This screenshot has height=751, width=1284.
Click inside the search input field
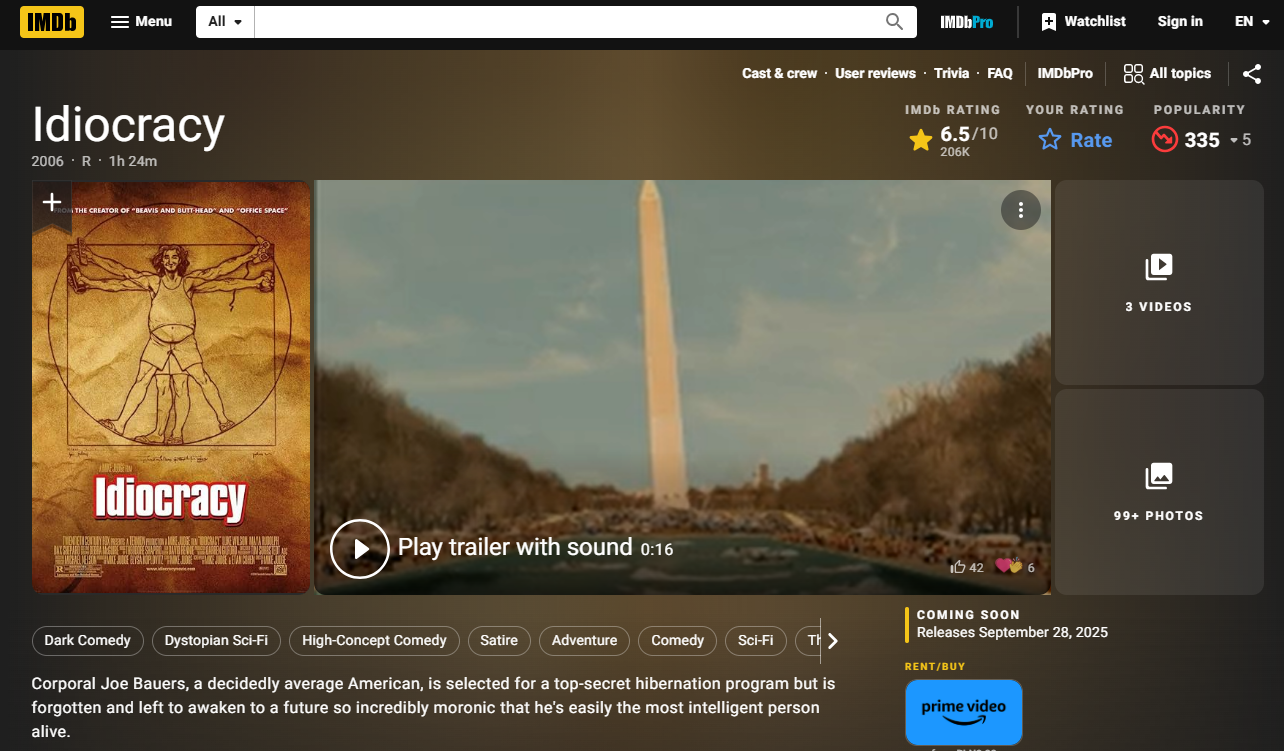(x=565, y=22)
